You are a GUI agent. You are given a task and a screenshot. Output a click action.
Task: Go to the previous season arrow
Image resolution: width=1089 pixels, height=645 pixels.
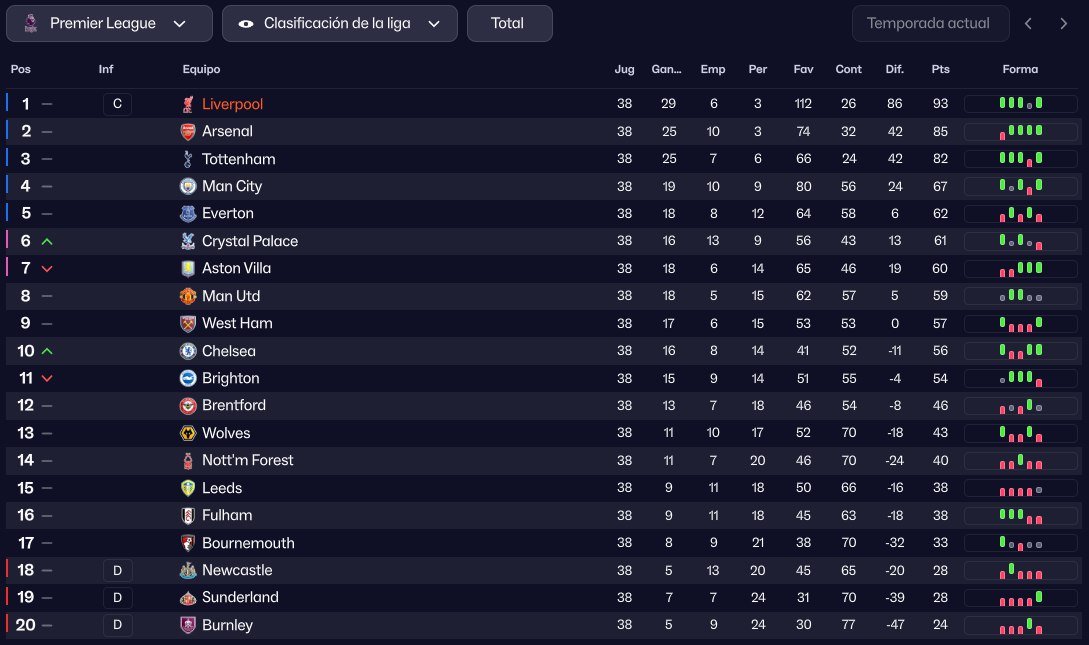tap(1030, 23)
